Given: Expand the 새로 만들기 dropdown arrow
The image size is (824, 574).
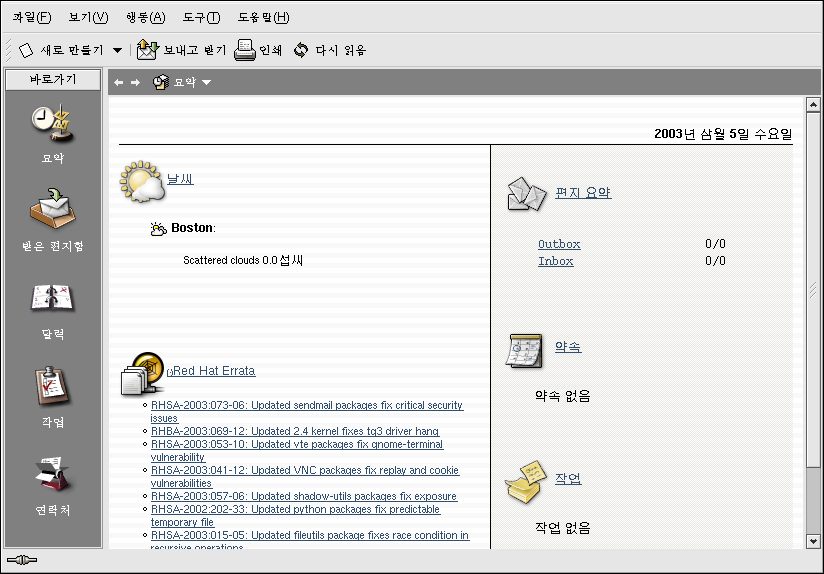Looking at the screenshot, I should 117,50.
